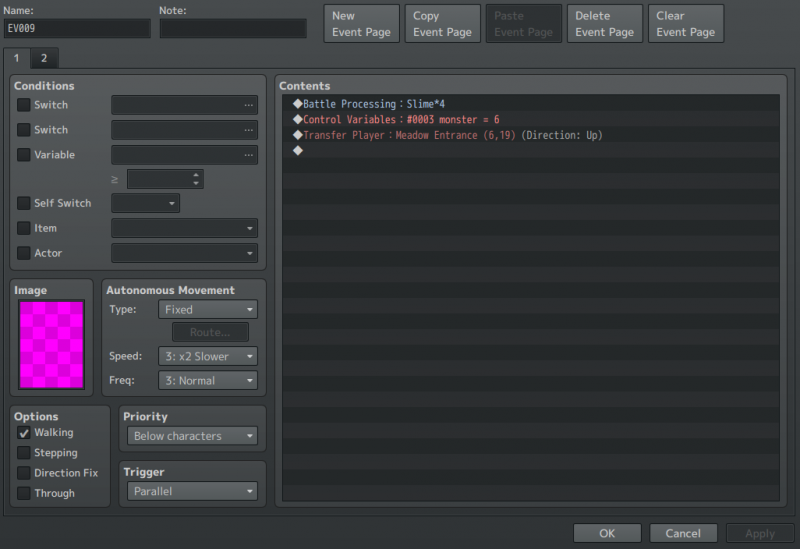The width and height of the screenshot is (800, 549).
Task: Switch to event page tab 2
Action: point(44,58)
